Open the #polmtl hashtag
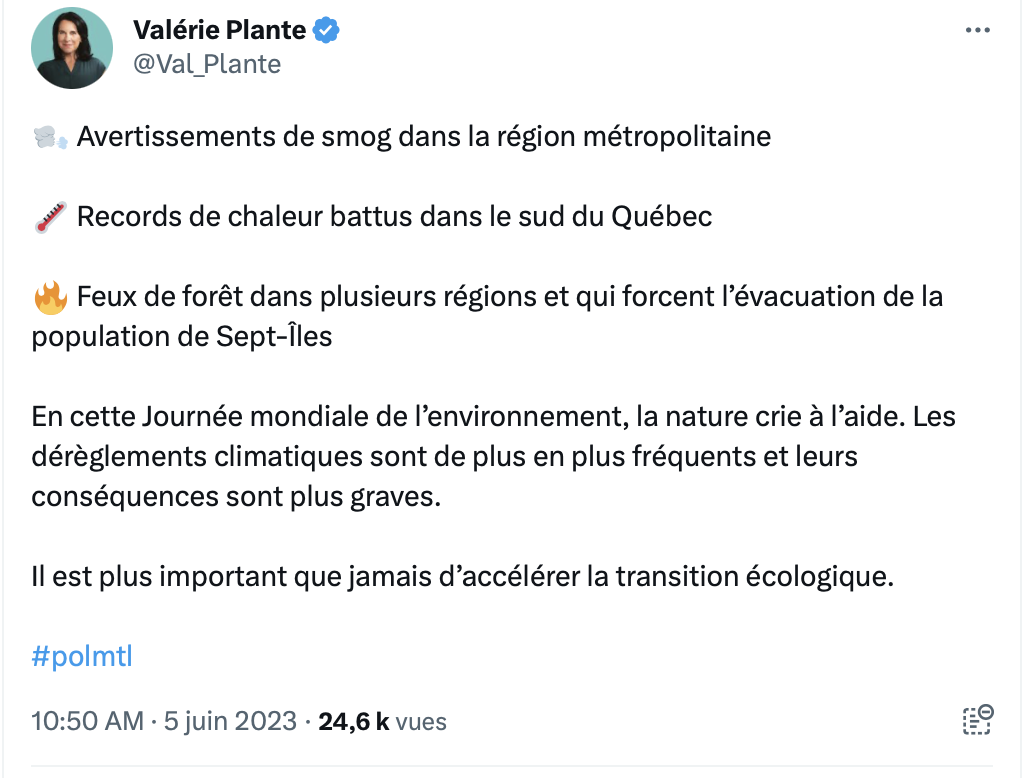The height and width of the screenshot is (778, 1030). tap(82, 656)
